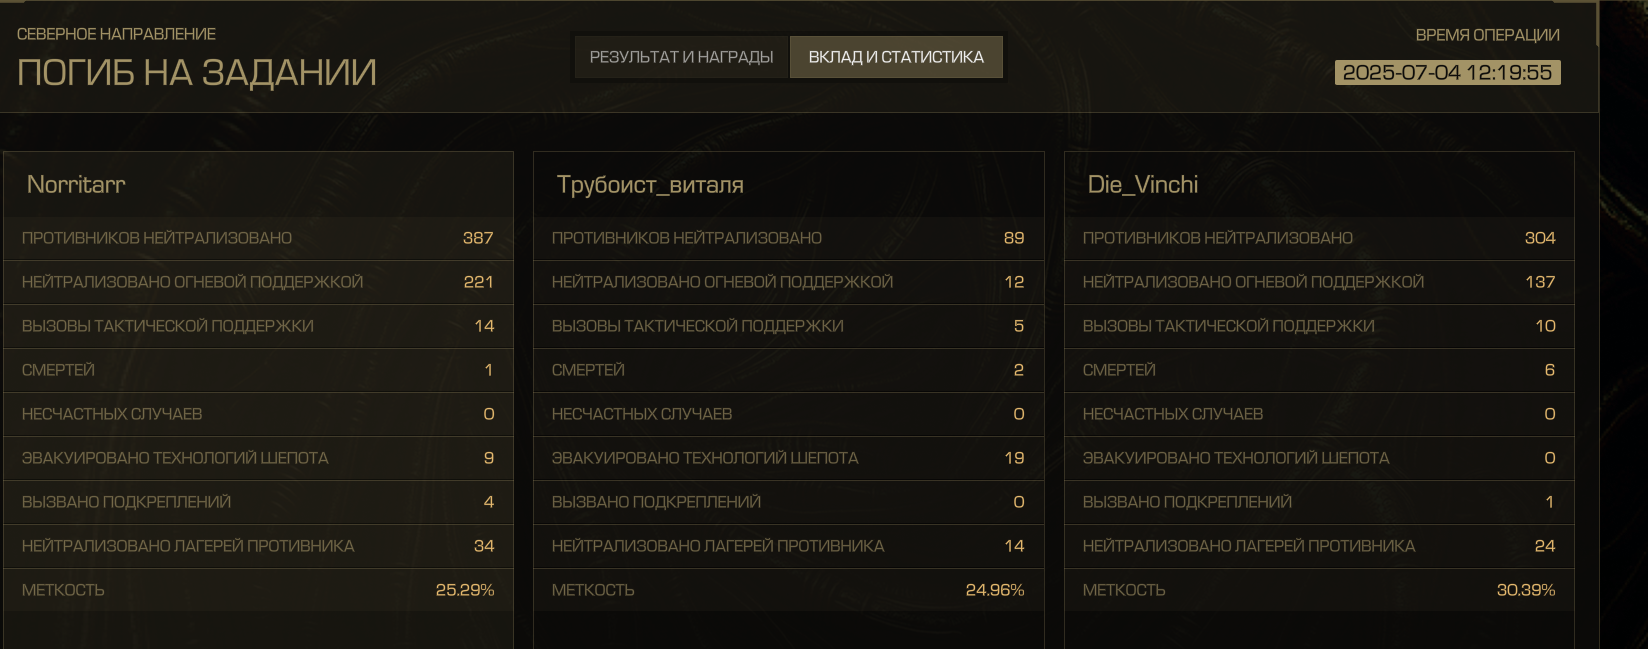Click the operation timestamp 2025-07-04 12:19:55
Screen dimensions: 1648x649
[1446, 73]
